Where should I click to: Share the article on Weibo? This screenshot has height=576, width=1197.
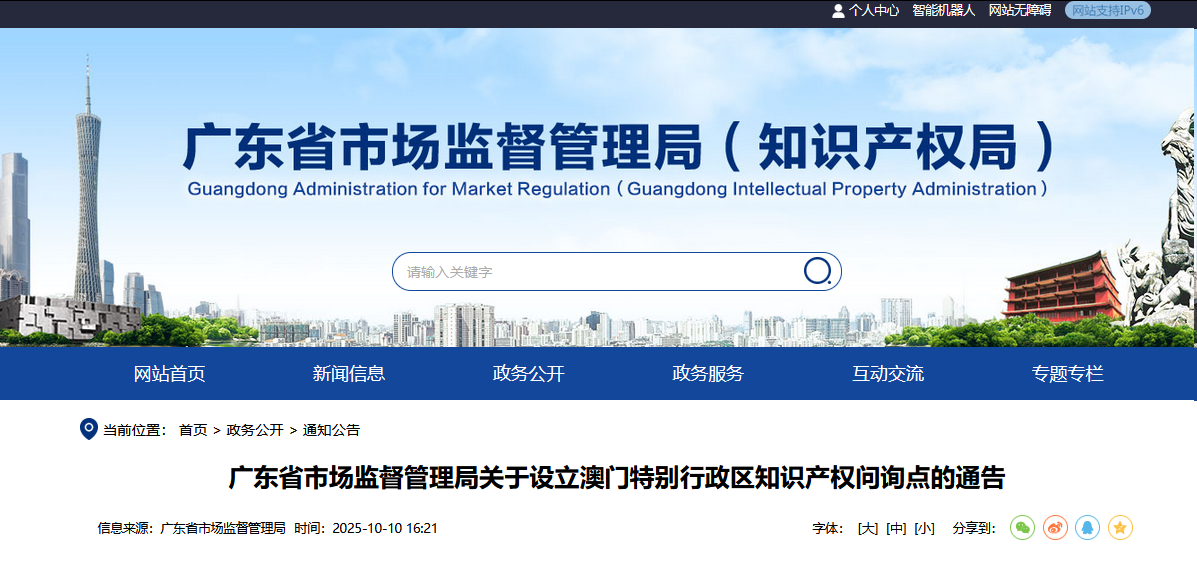tap(1055, 528)
